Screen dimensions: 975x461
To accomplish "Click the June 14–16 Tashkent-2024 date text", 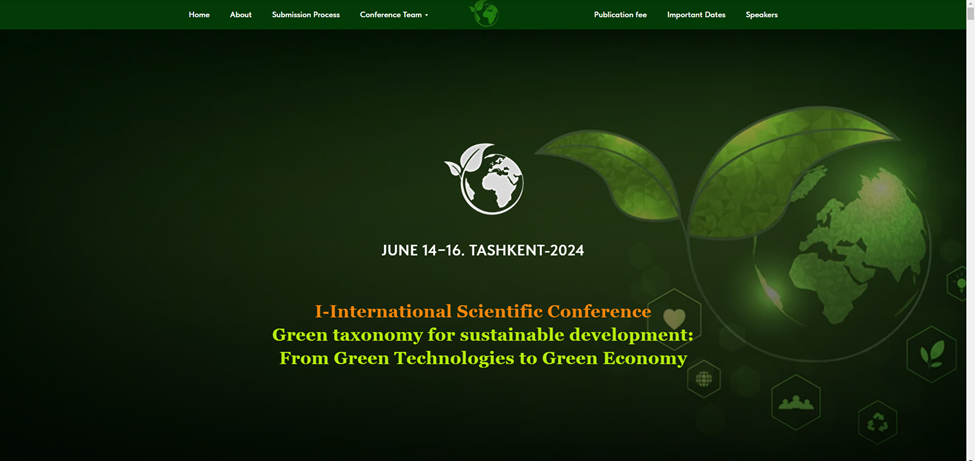I will (x=483, y=251).
